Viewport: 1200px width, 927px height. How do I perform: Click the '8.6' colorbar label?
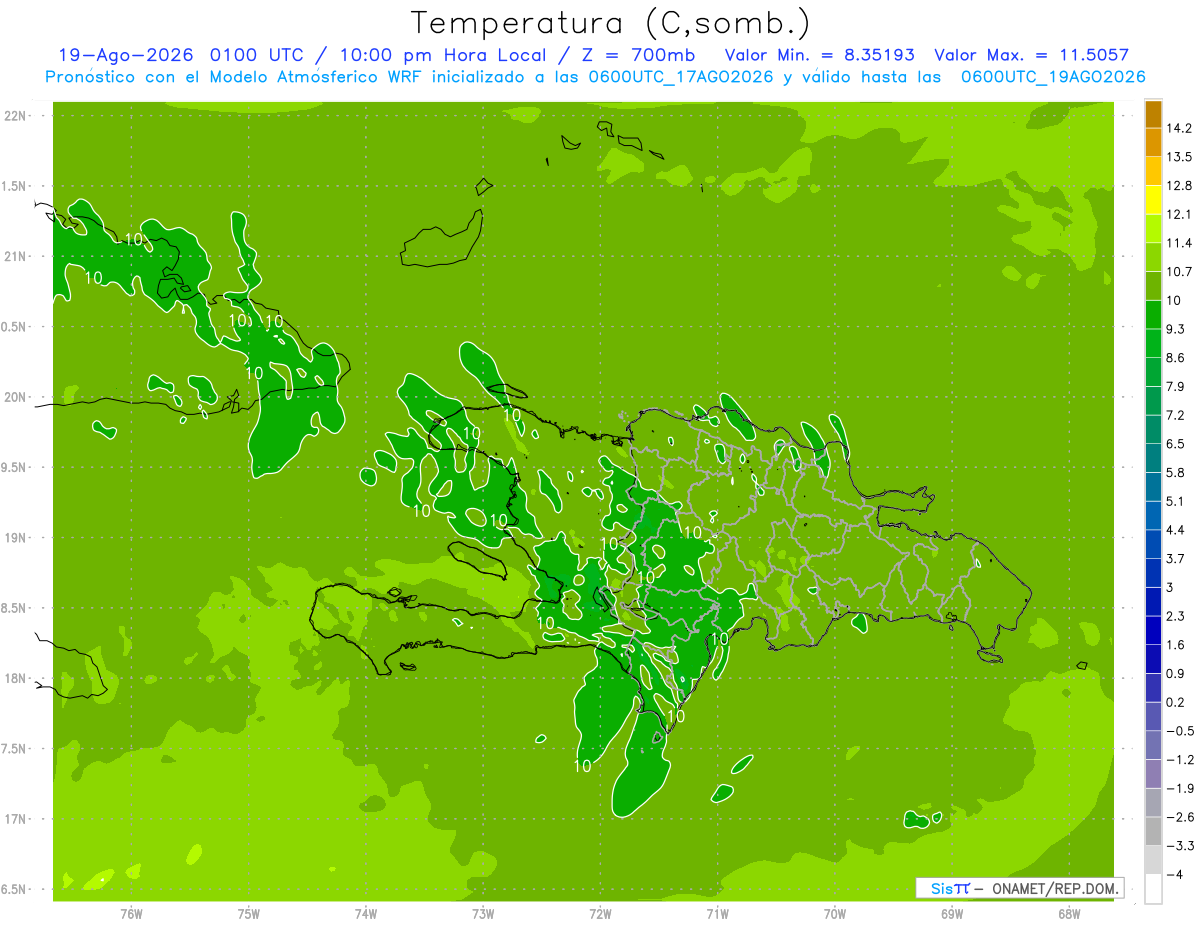pos(1175,358)
